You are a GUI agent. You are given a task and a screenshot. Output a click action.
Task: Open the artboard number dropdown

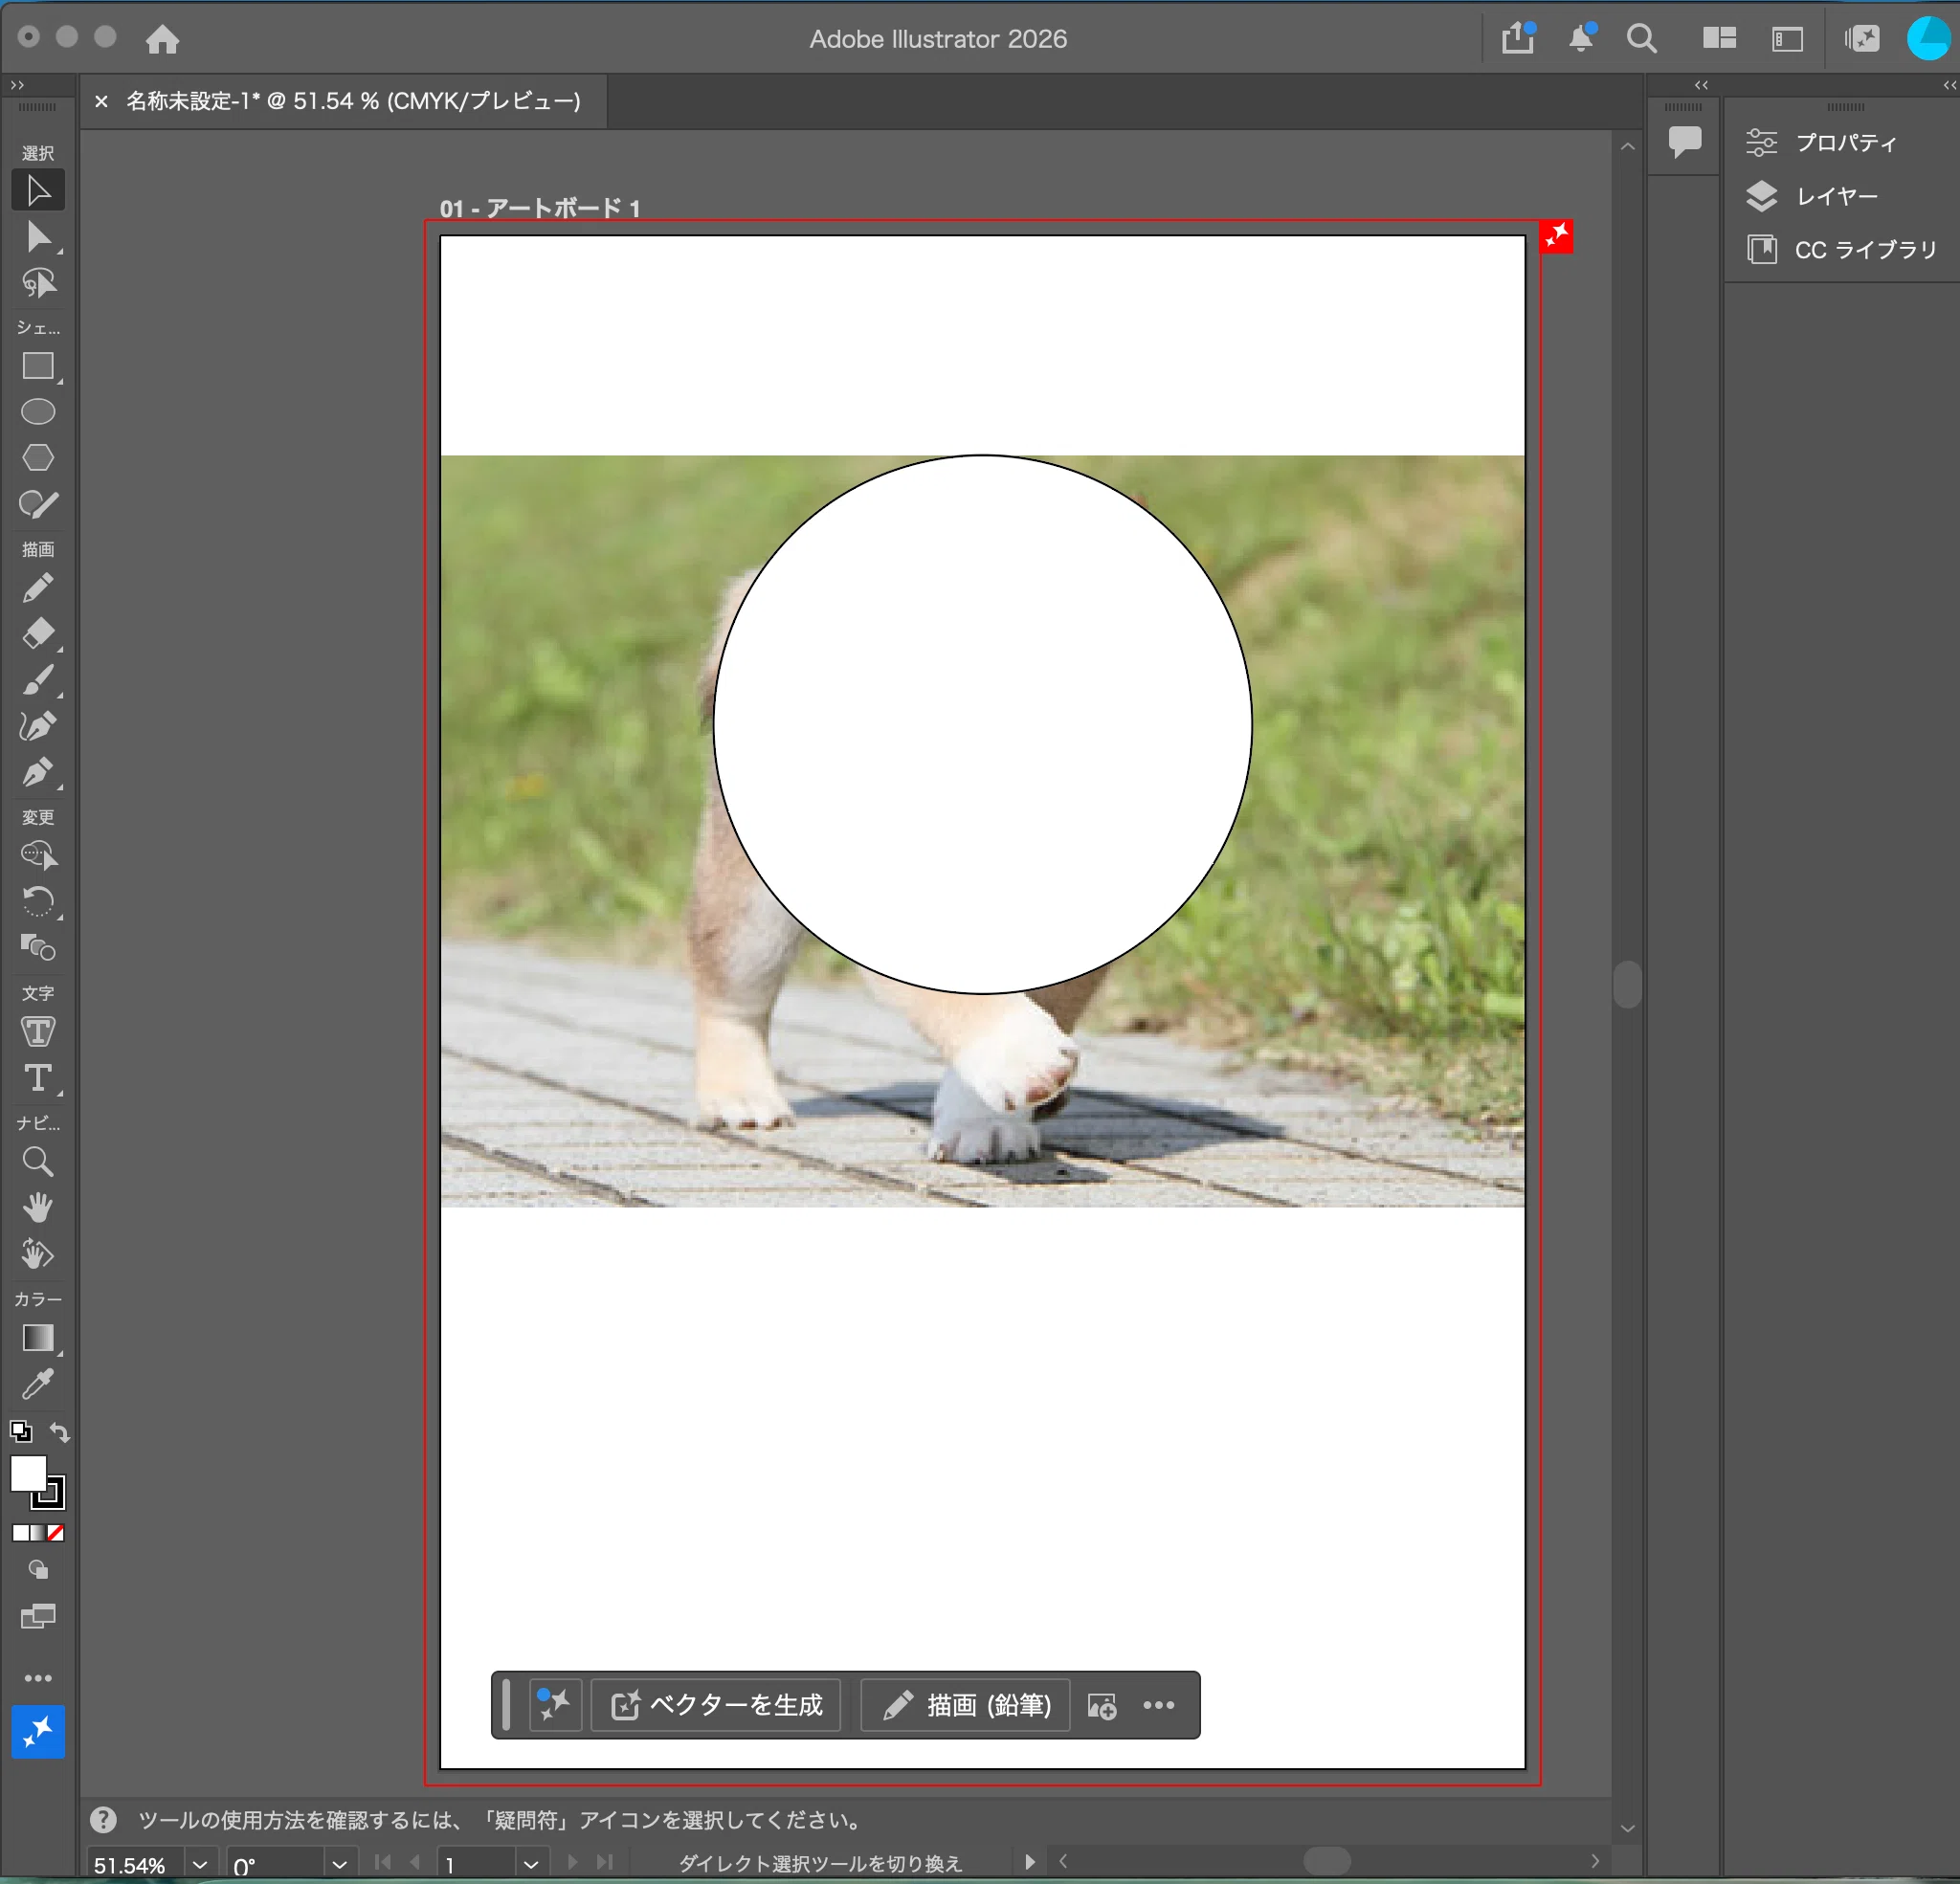click(531, 1865)
